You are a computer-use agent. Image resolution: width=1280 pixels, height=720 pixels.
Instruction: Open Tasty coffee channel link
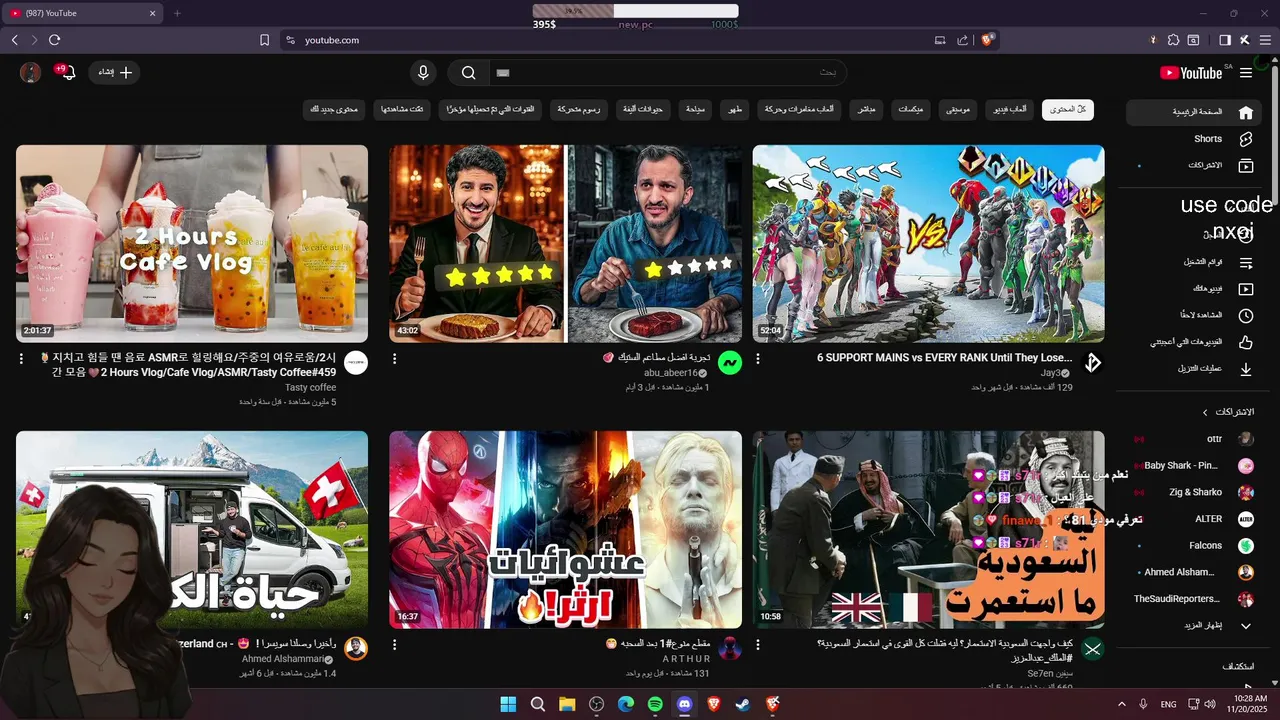coord(311,387)
